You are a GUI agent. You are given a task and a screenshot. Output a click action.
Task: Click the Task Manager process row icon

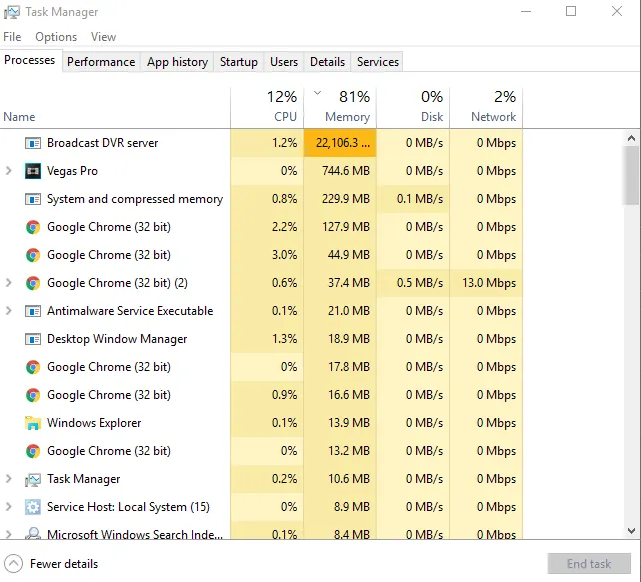click(33, 479)
